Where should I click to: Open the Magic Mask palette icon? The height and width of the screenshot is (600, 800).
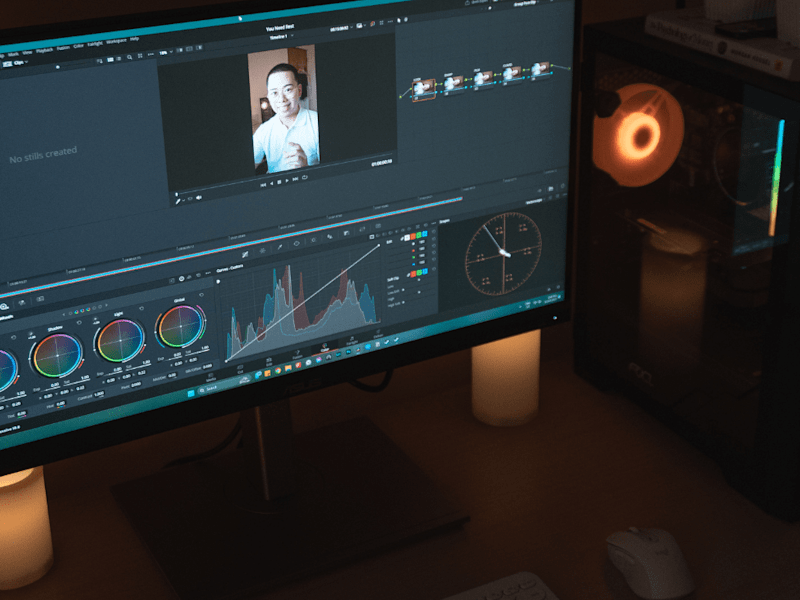pyautogui.click(x=330, y=236)
